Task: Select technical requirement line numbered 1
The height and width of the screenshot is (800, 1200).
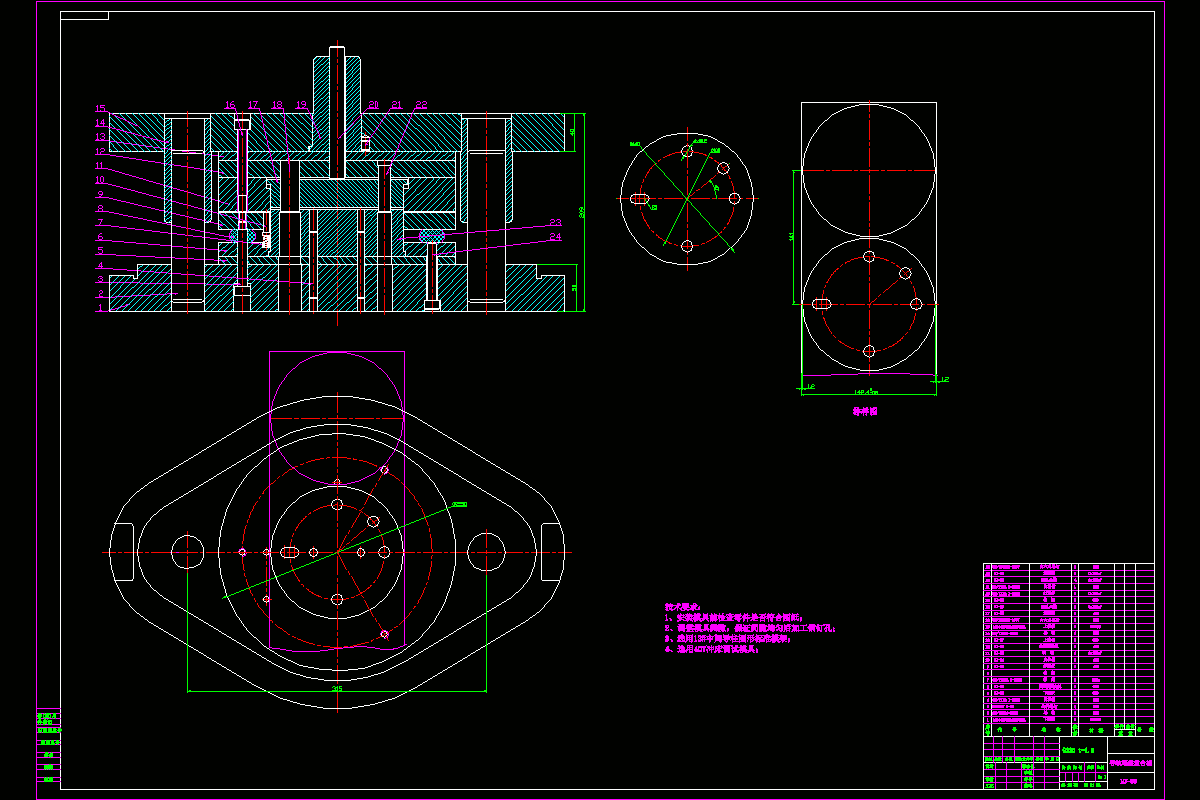Action: pyautogui.click(x=733, y=618)
